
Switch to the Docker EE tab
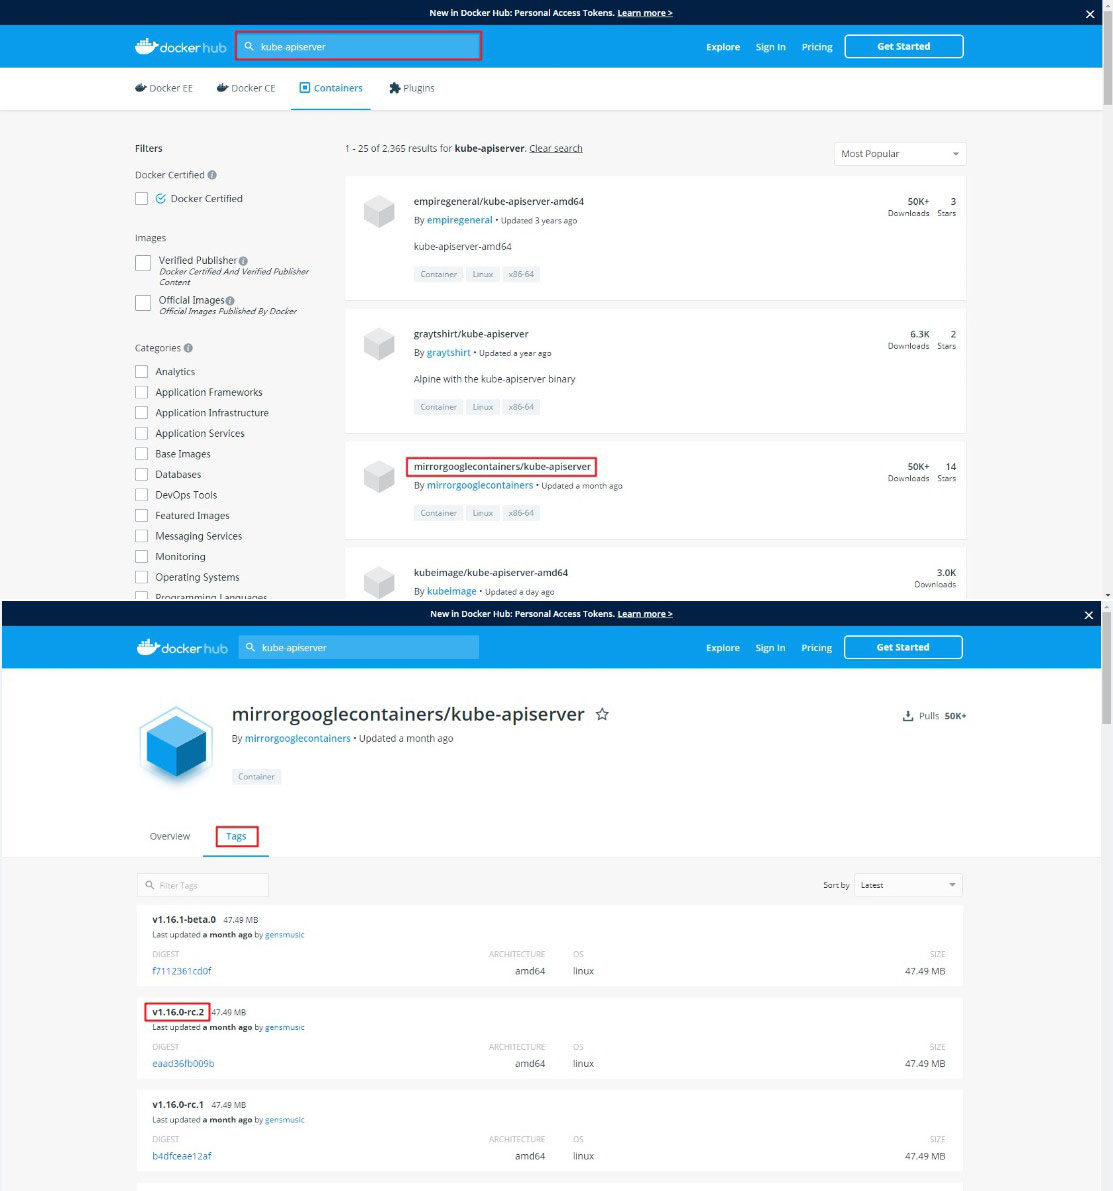[x=164, y=88]
